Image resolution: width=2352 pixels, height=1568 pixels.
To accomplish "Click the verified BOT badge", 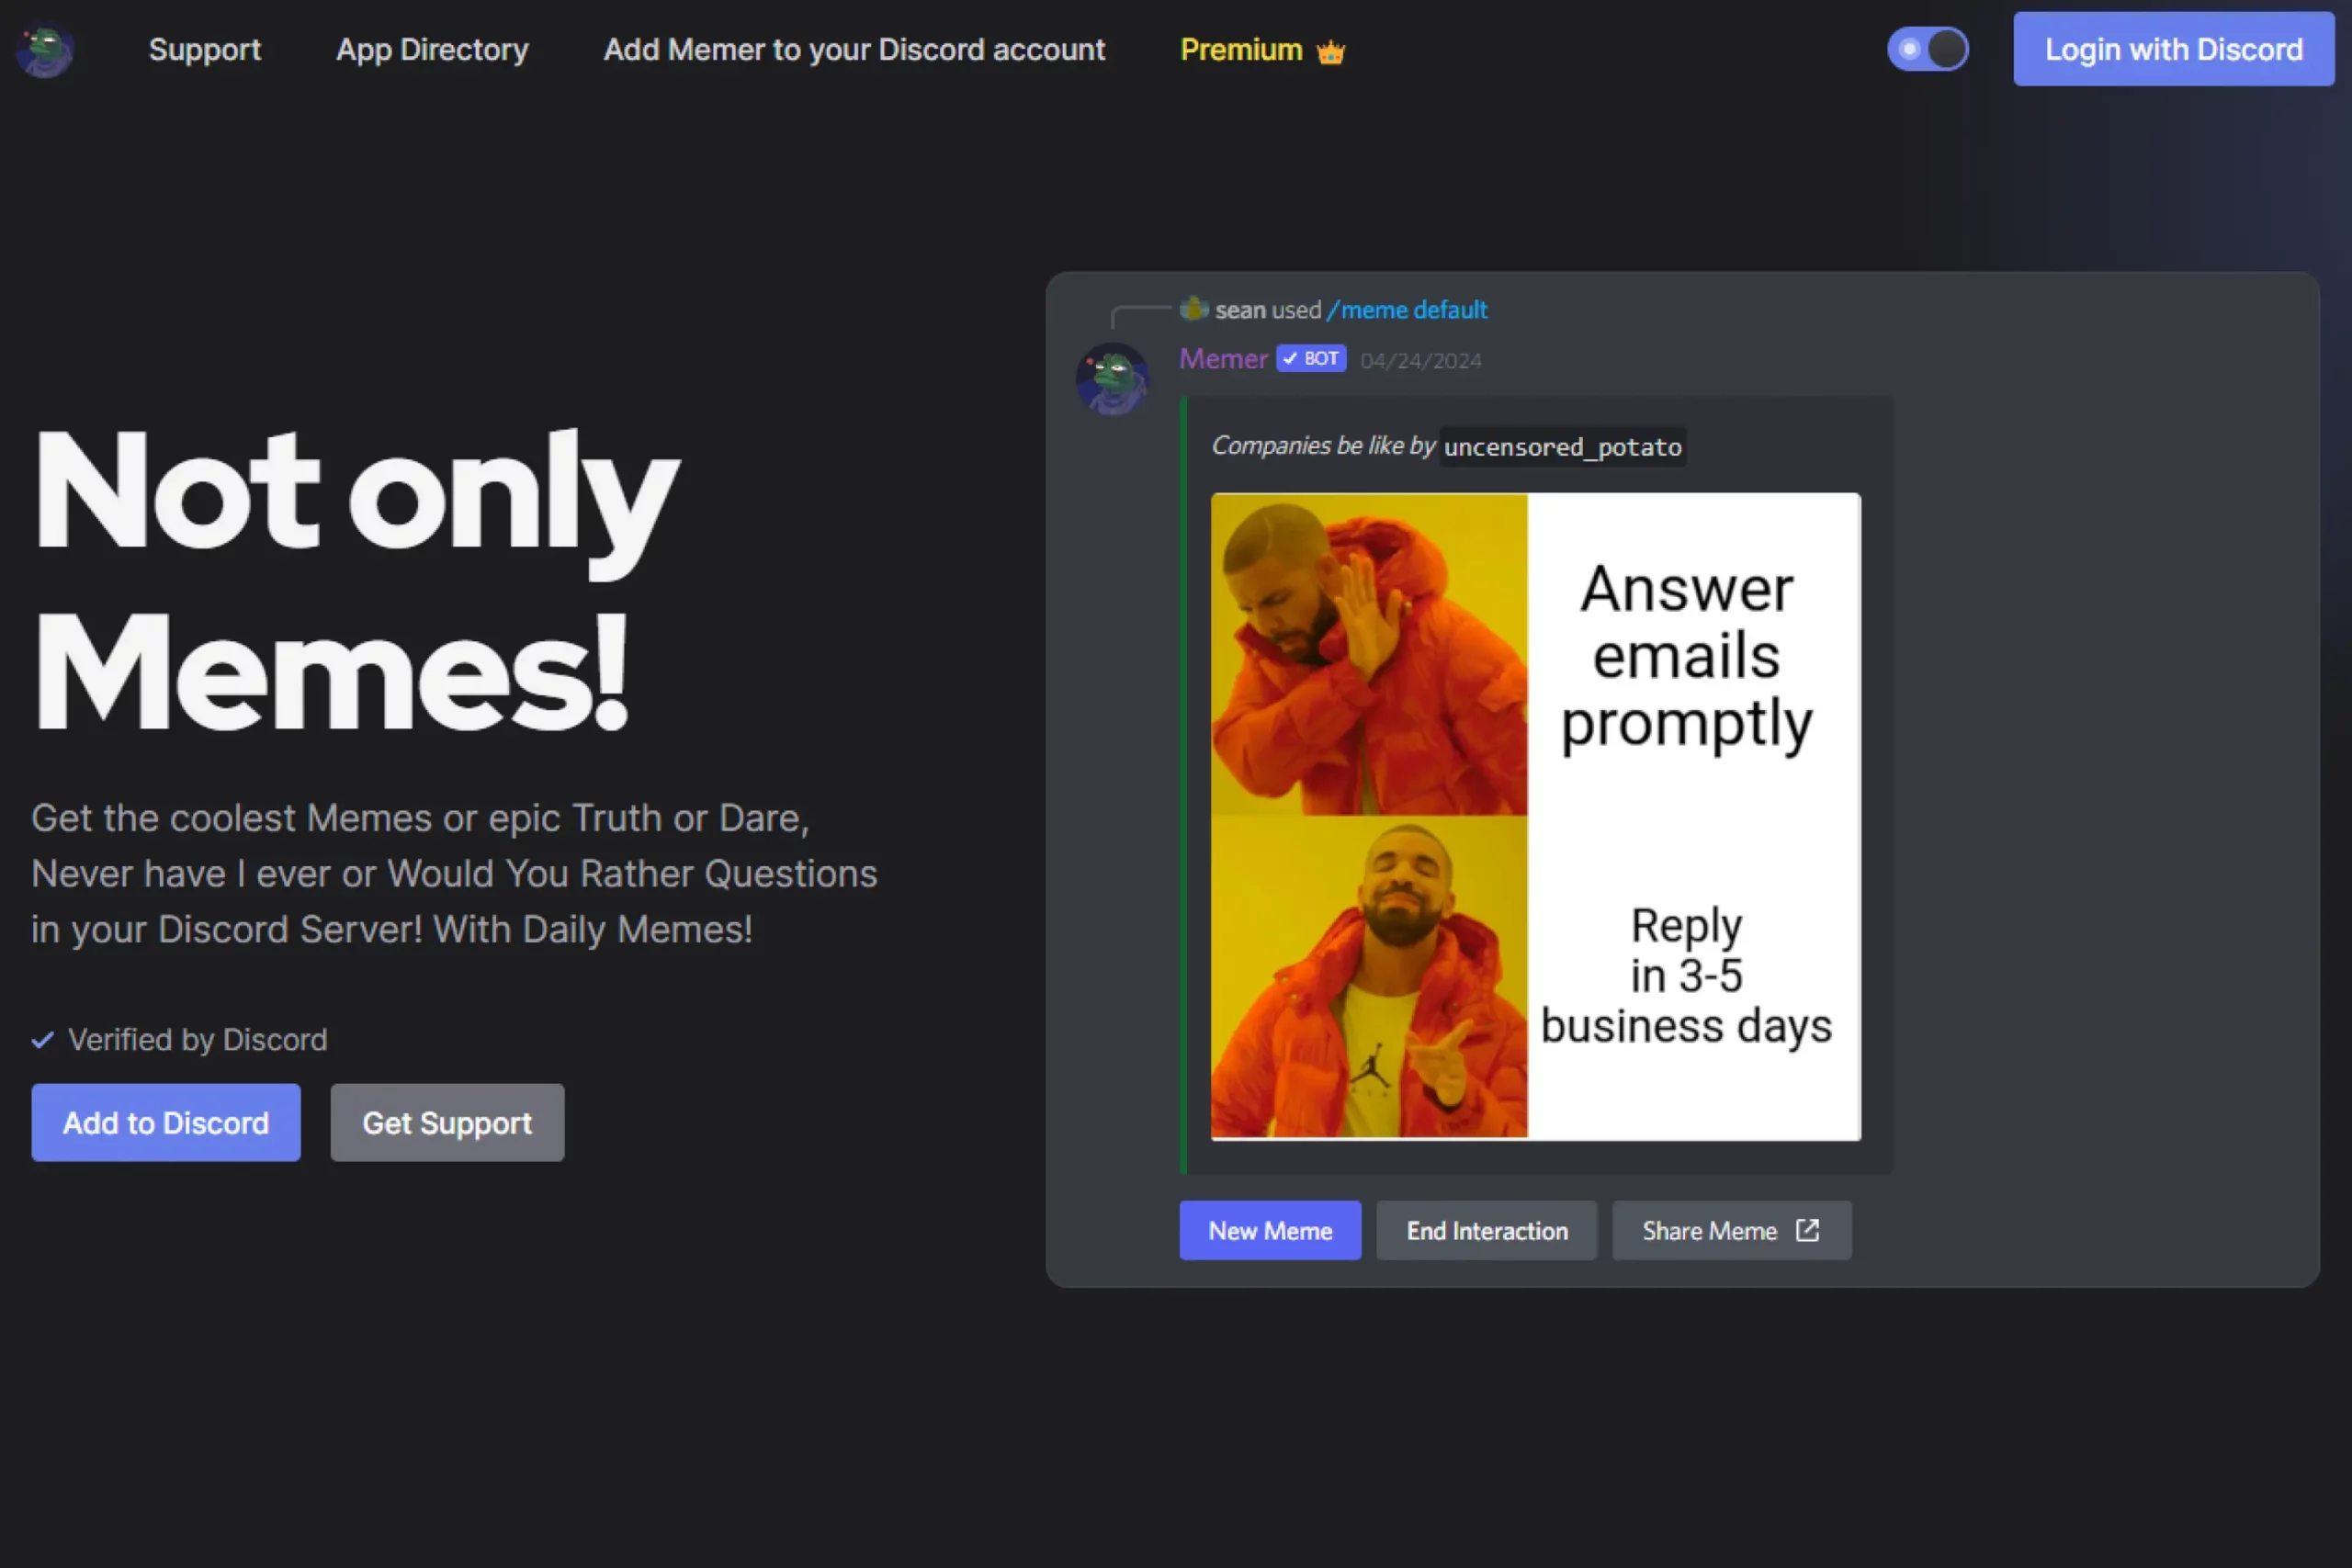I will pyautogui.click(x=1311, y=359).
